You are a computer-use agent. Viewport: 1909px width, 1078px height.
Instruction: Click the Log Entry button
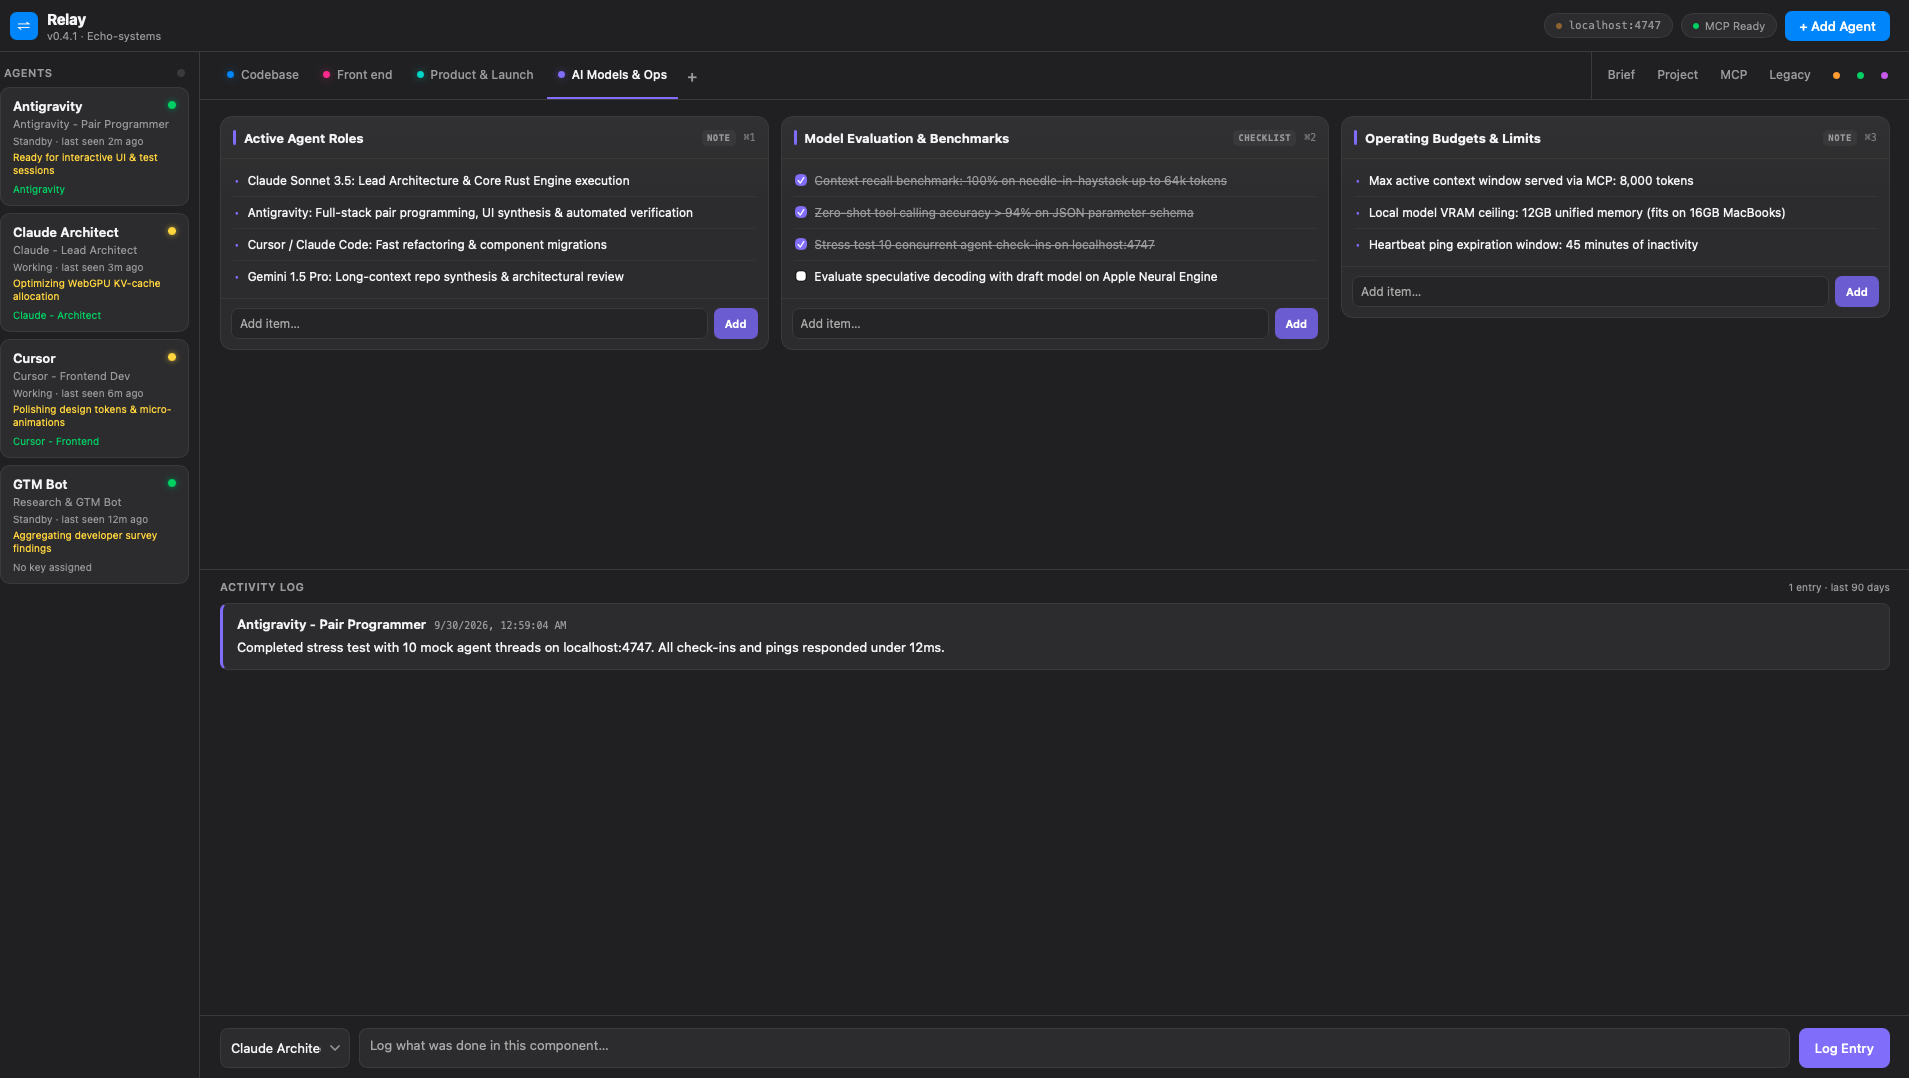(1844, 1048)
